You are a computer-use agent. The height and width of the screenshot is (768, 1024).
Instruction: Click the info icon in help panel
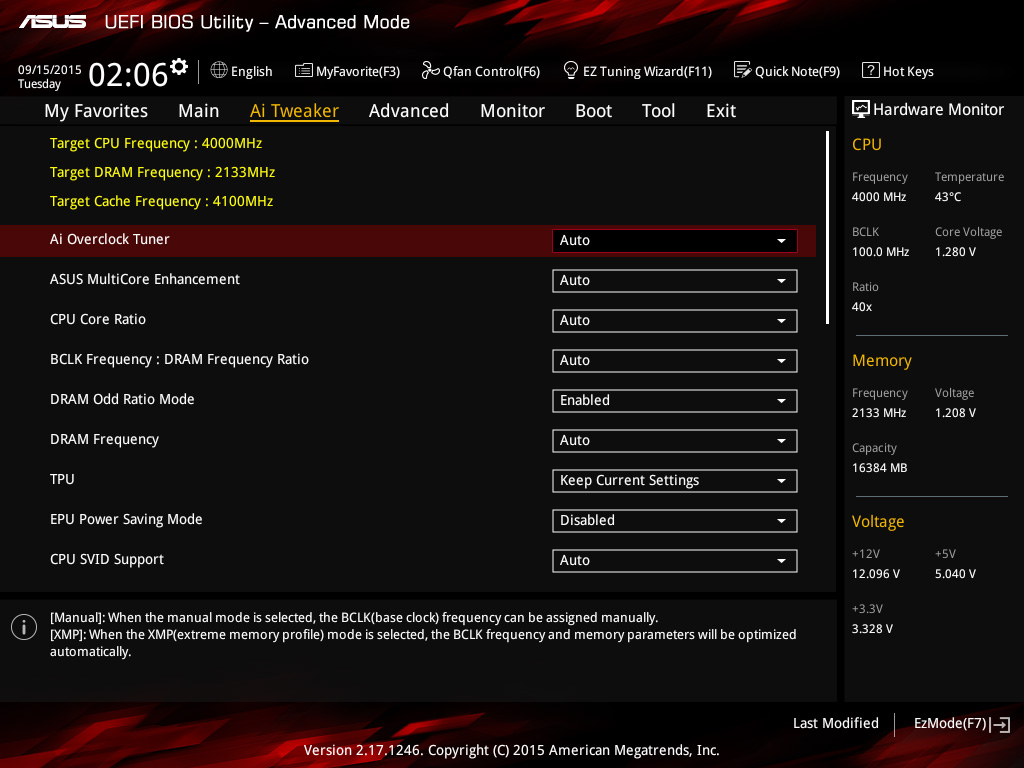pos(24,627)
